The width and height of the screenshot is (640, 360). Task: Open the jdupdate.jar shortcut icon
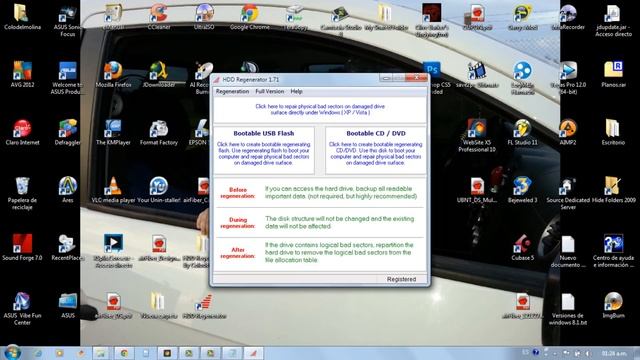(x=613, y=20)
